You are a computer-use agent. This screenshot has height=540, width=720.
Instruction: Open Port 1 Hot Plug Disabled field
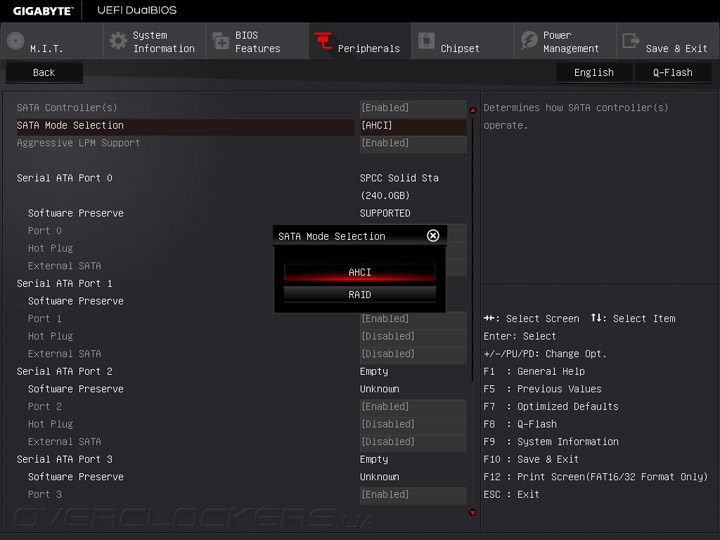412,336
